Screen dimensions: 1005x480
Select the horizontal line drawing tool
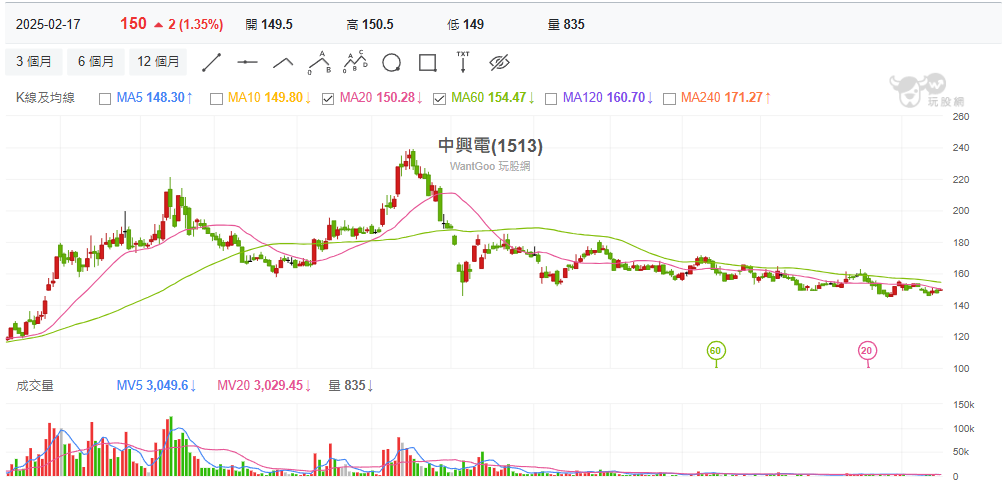[247, 62]
